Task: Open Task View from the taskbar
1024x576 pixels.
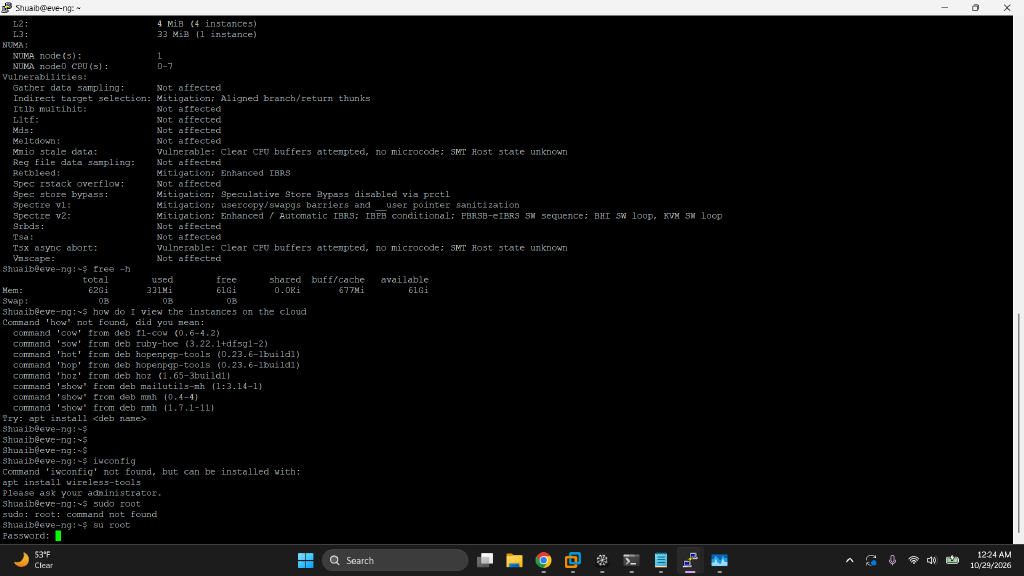Action: (485, 560)
